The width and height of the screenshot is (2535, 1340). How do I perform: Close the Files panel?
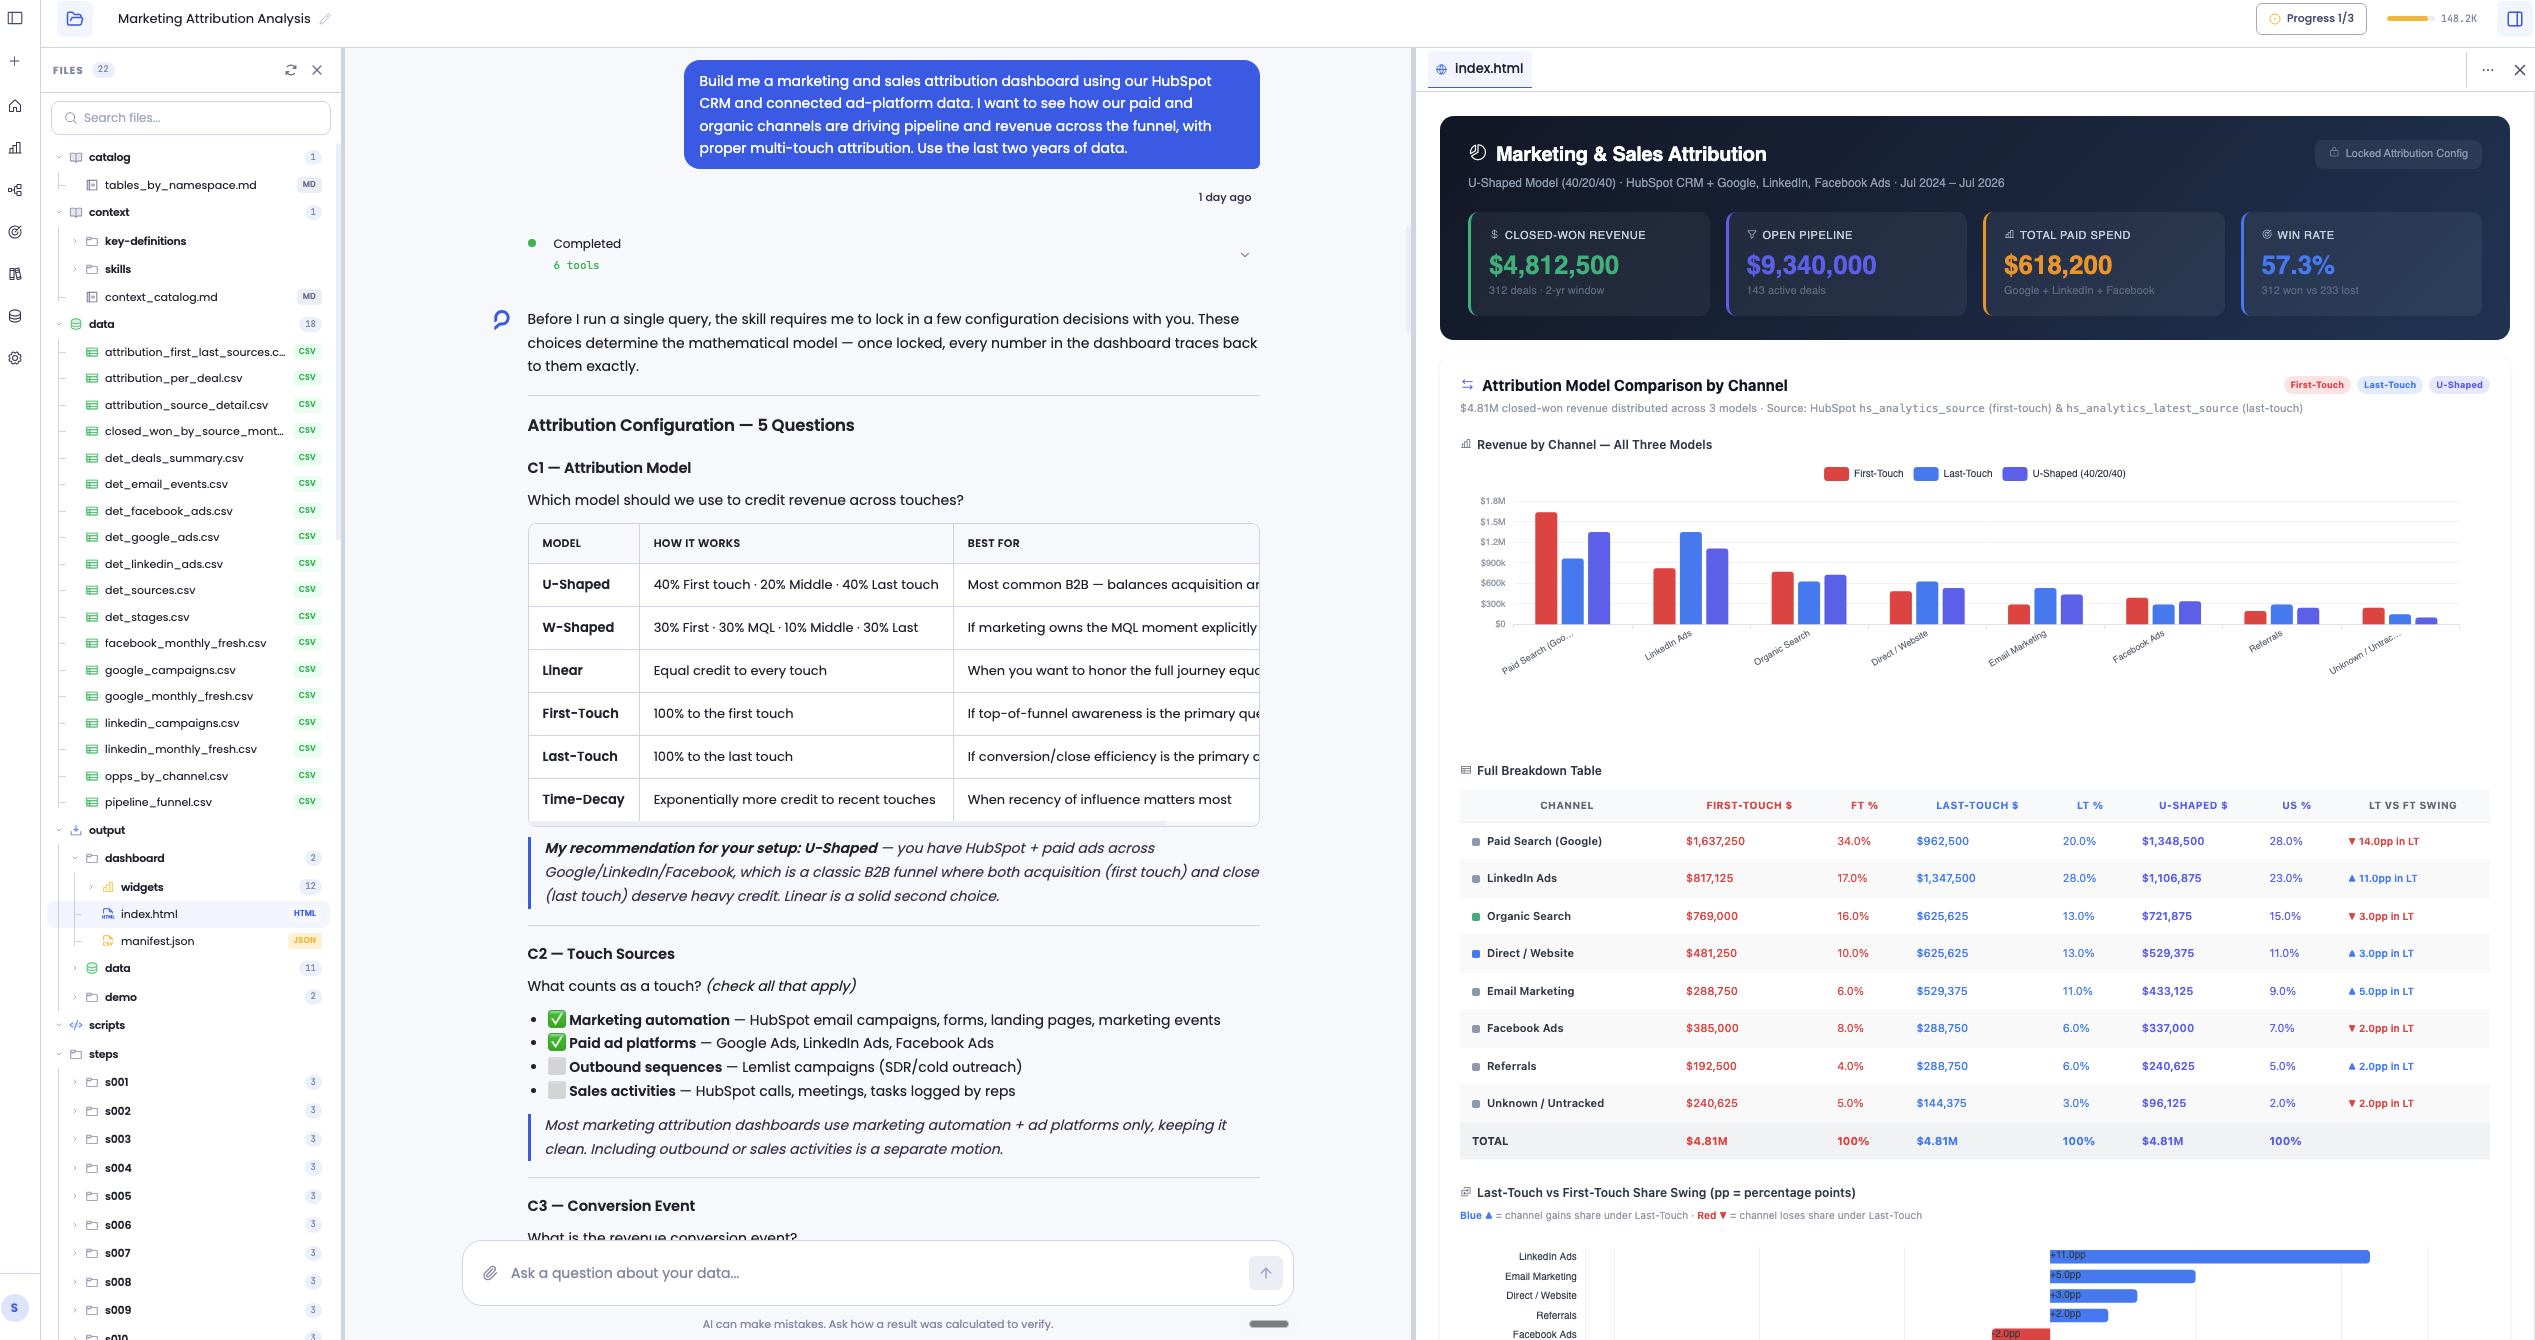(x=317, y=70)
